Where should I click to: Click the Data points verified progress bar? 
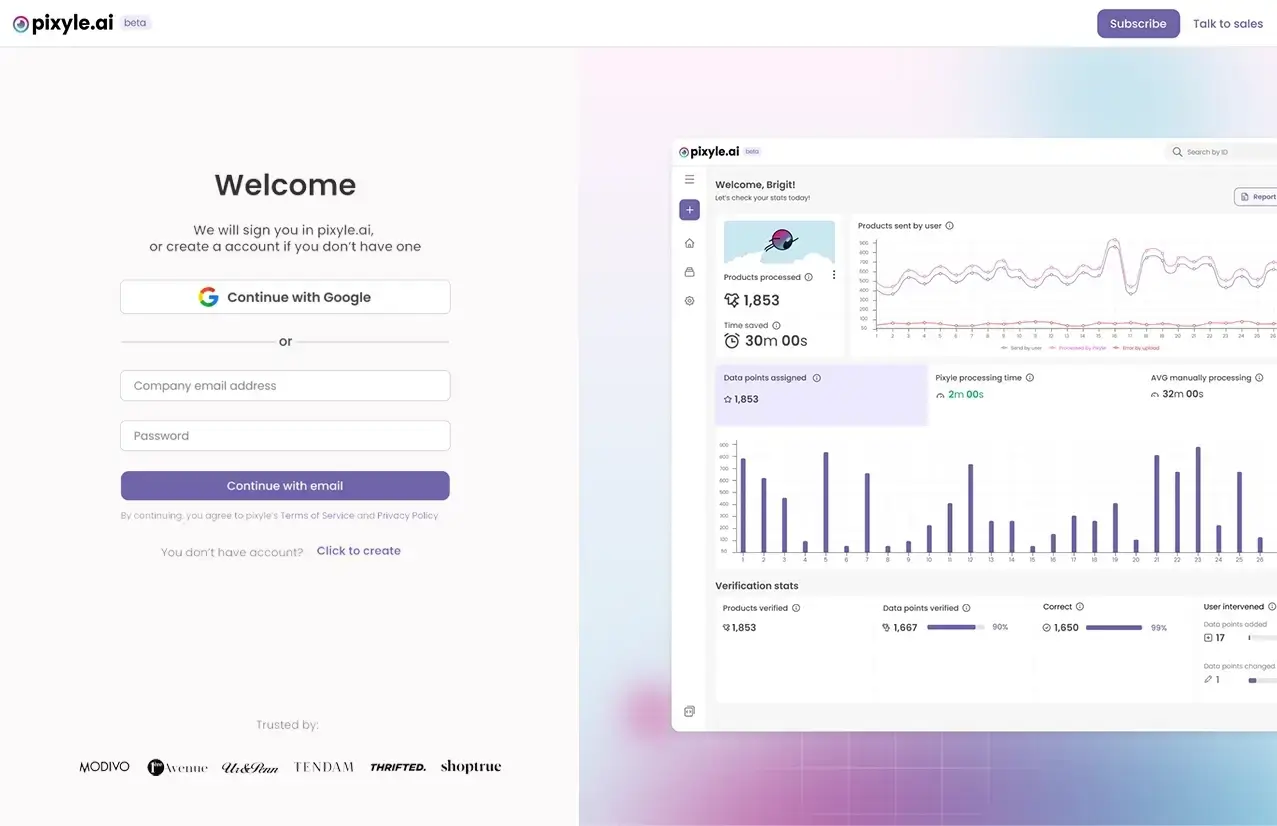[955, 627]
